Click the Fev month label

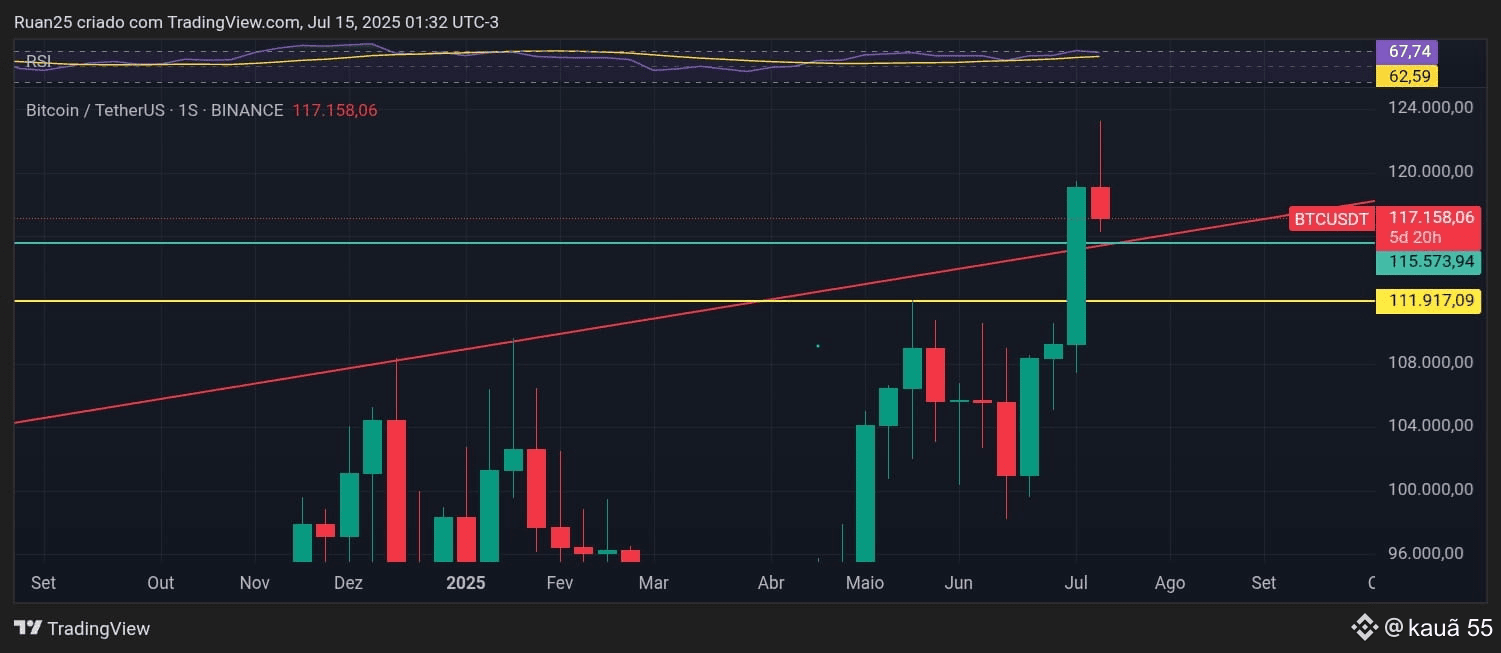560,583
